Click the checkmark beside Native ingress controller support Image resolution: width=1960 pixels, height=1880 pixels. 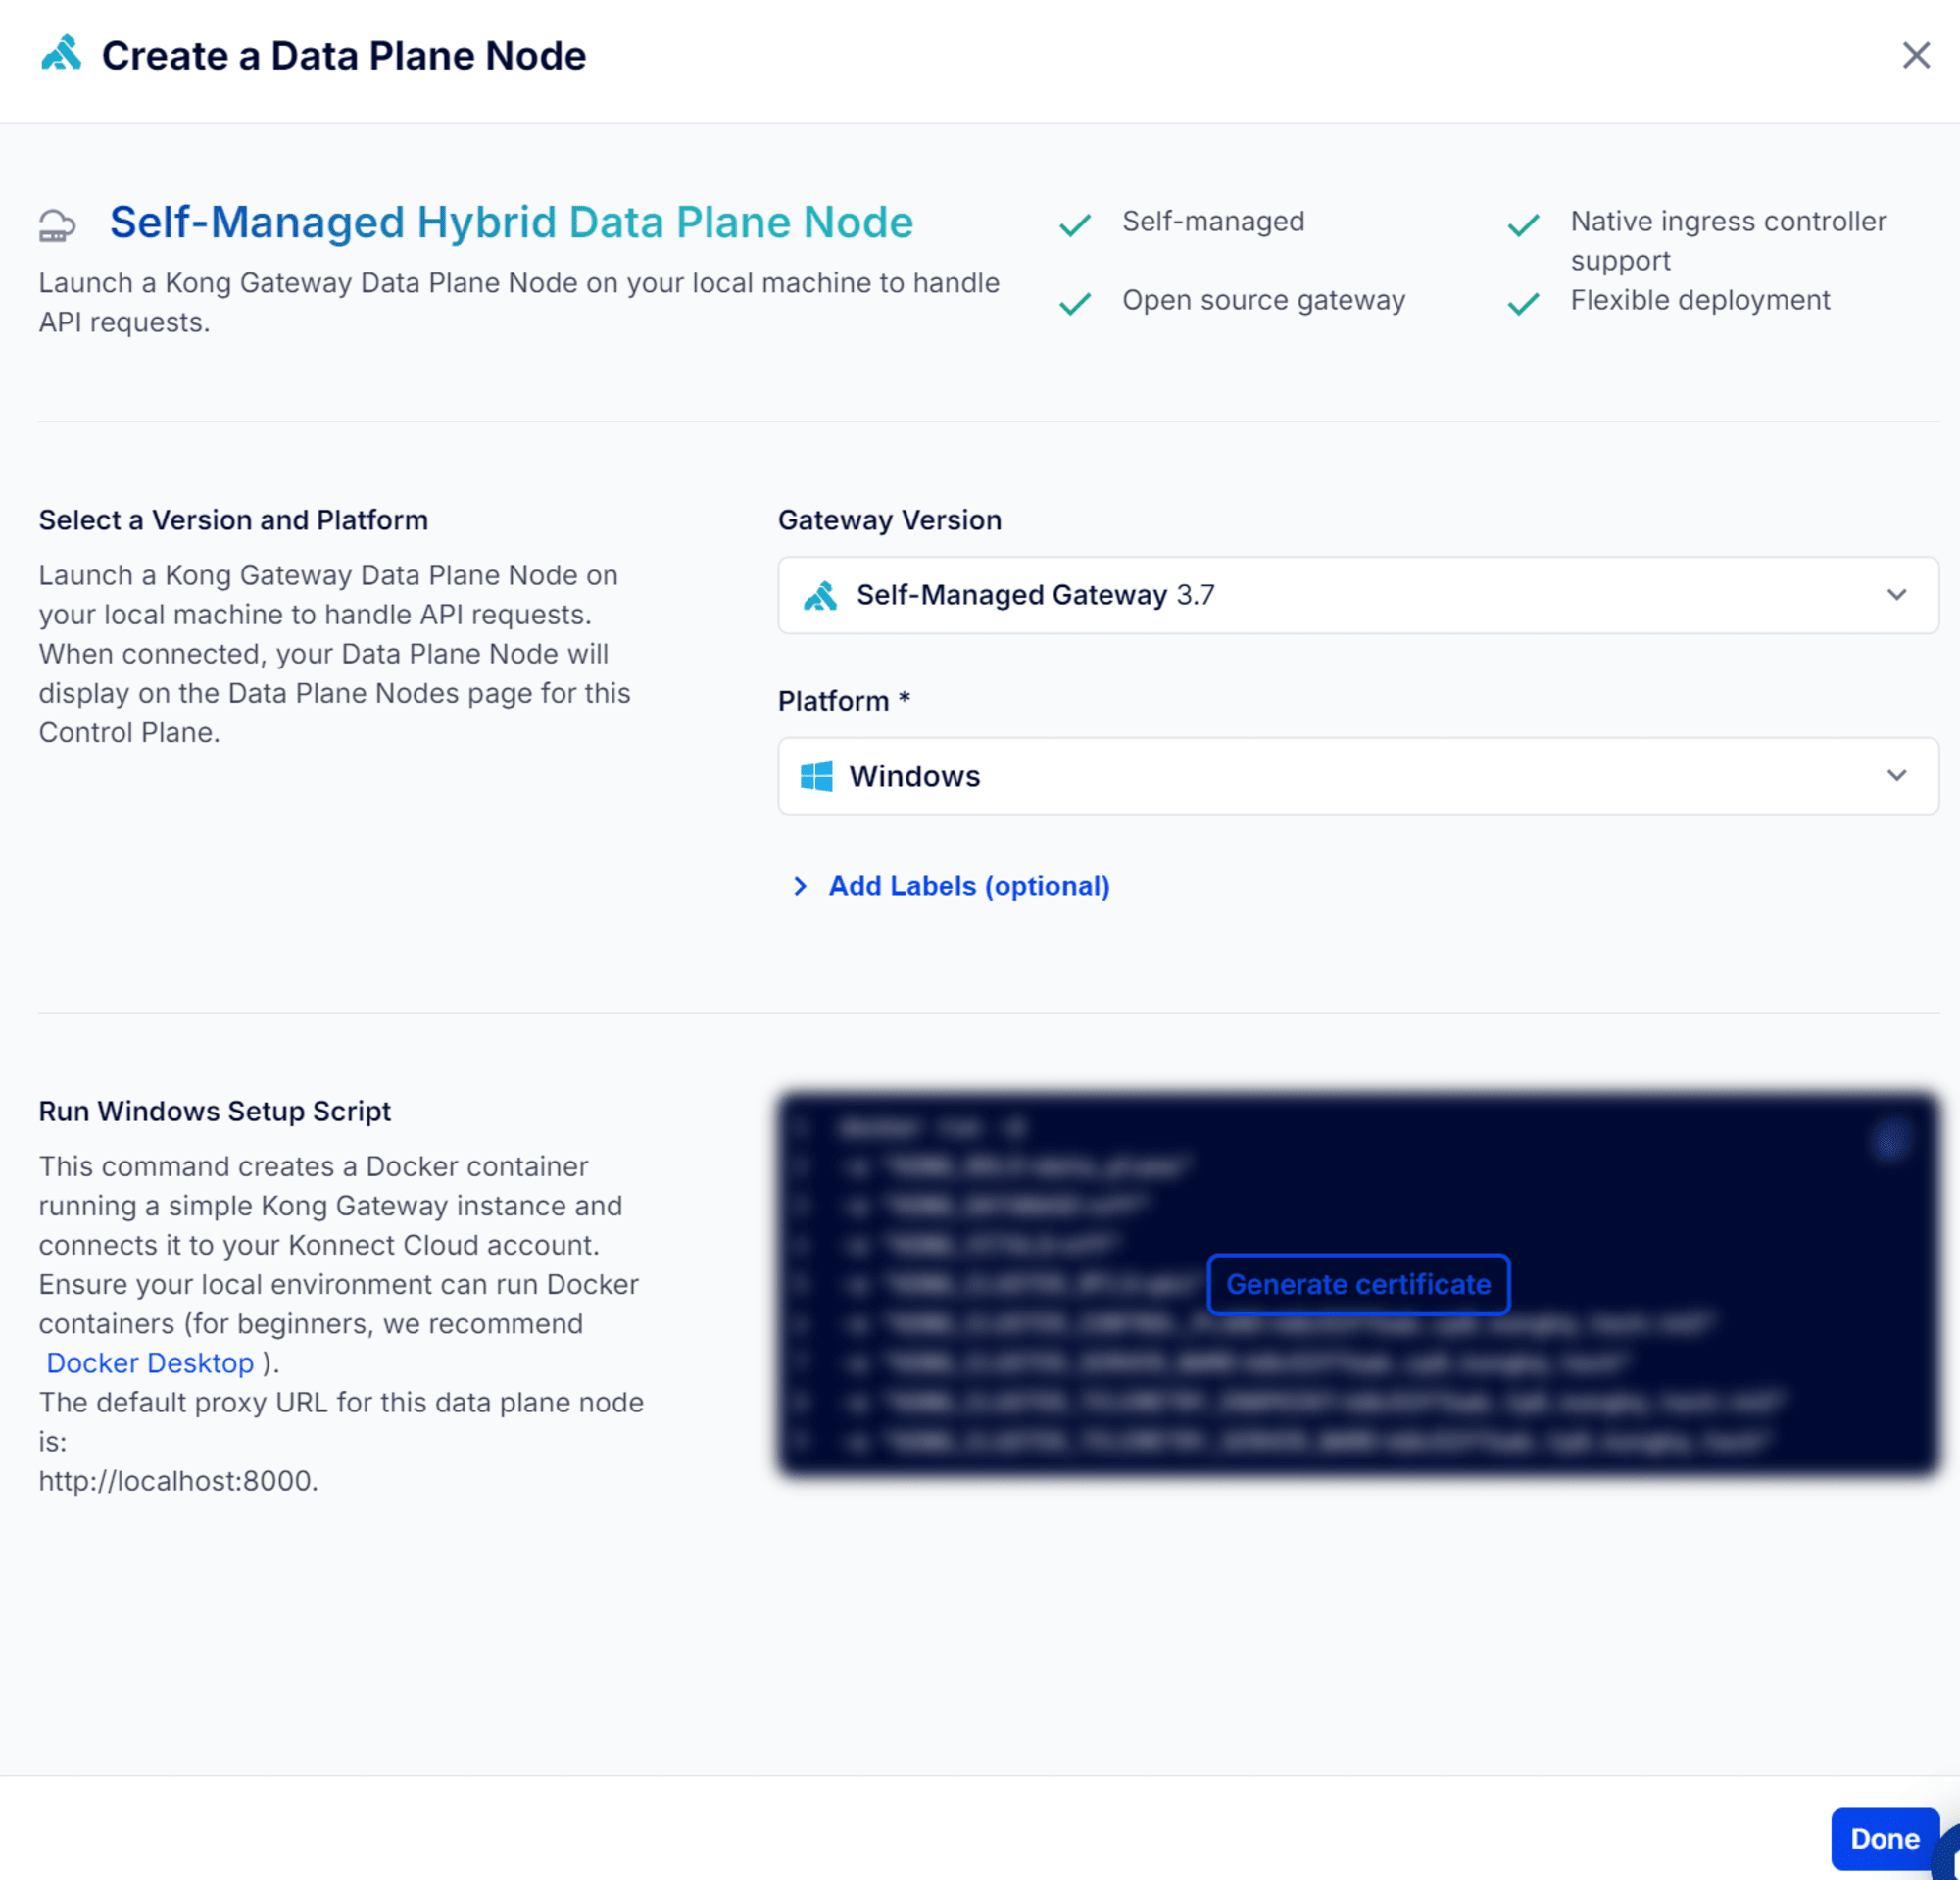1522,225
